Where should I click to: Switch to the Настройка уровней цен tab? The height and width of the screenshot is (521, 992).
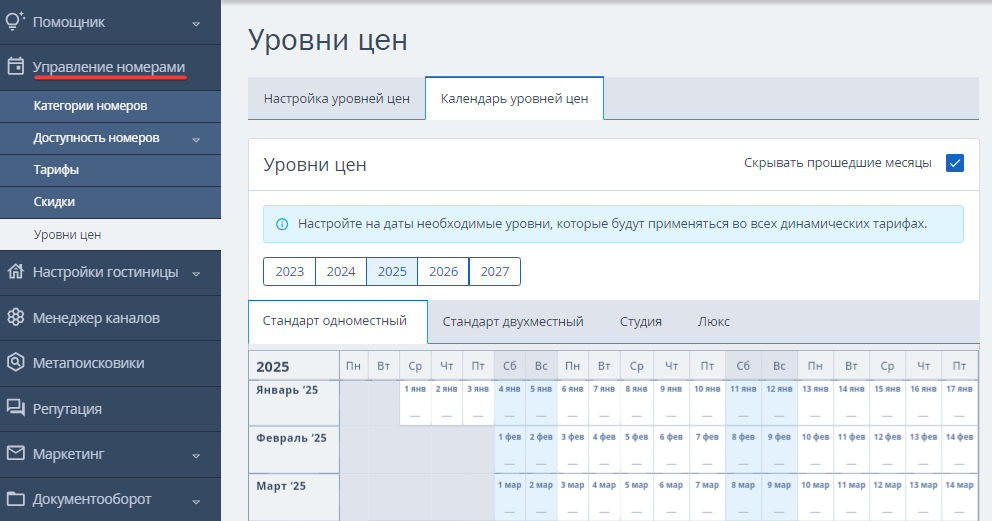(x=337, y=99)
